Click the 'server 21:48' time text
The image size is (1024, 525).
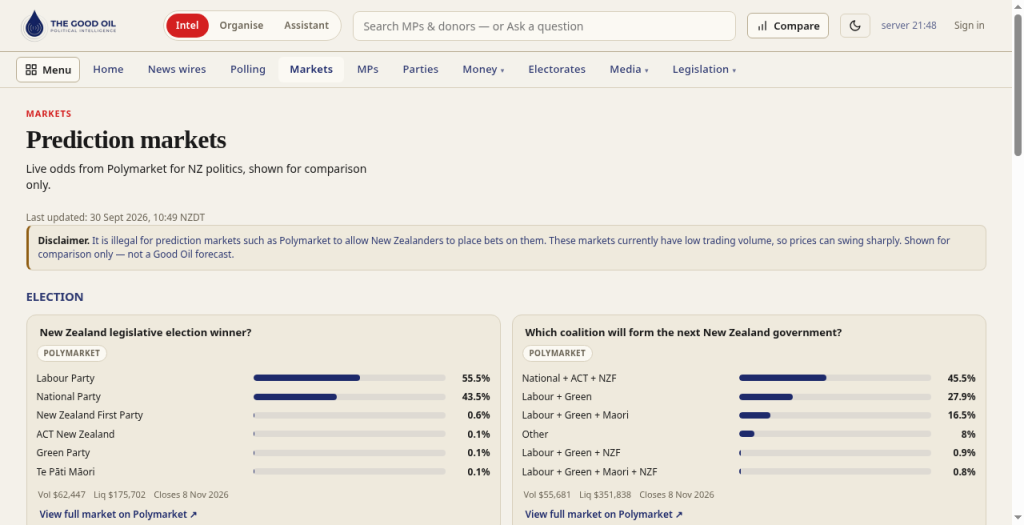(908, 25)
